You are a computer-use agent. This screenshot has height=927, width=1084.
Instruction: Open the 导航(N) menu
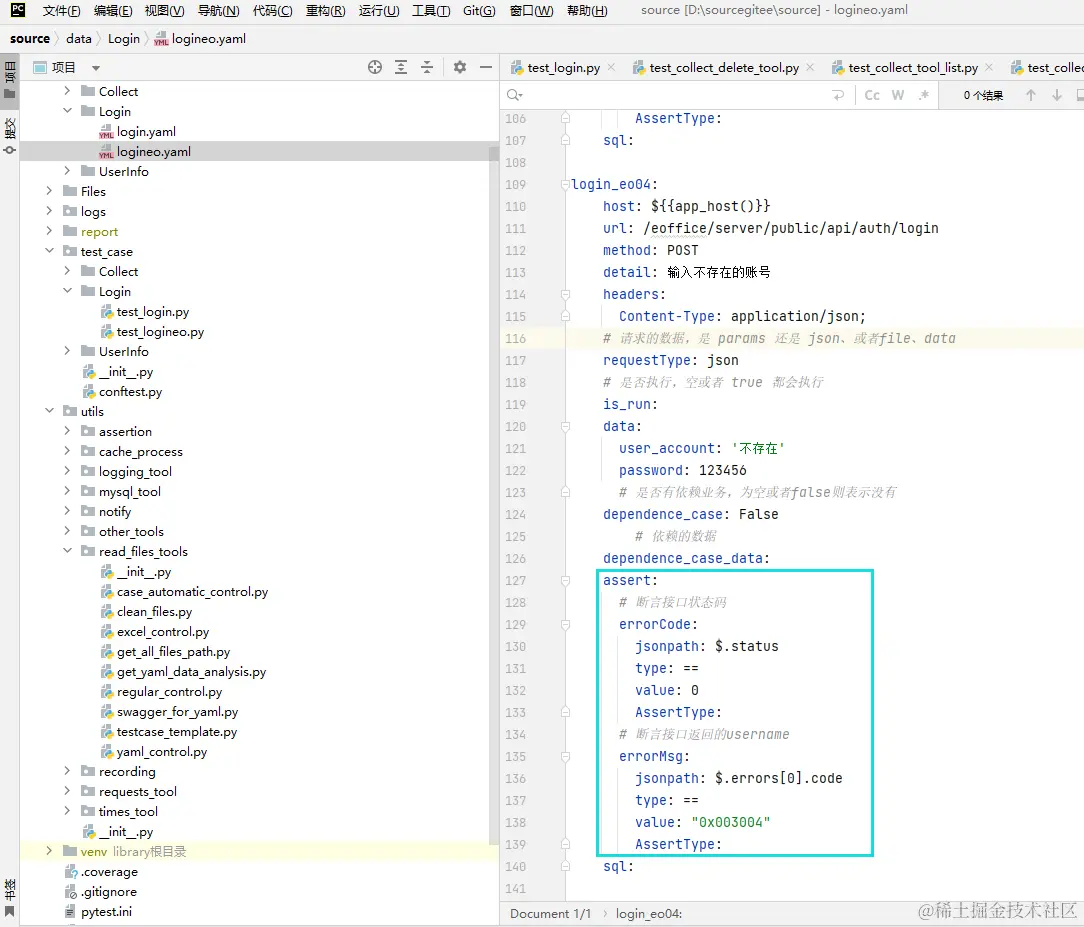(218, 10)
